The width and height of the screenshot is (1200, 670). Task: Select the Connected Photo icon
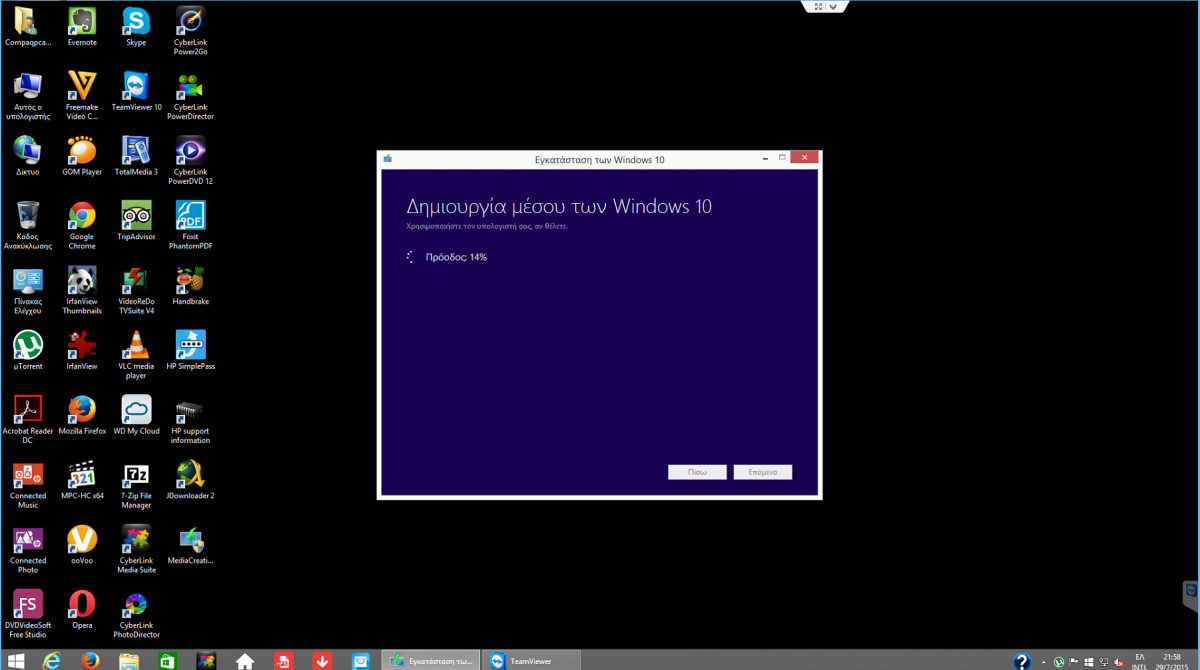click(x=28, y=549)
